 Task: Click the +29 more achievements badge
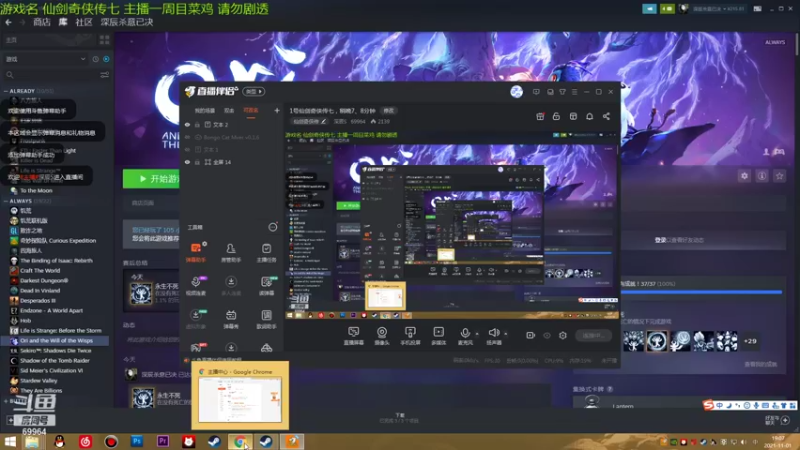pos(750,341)
